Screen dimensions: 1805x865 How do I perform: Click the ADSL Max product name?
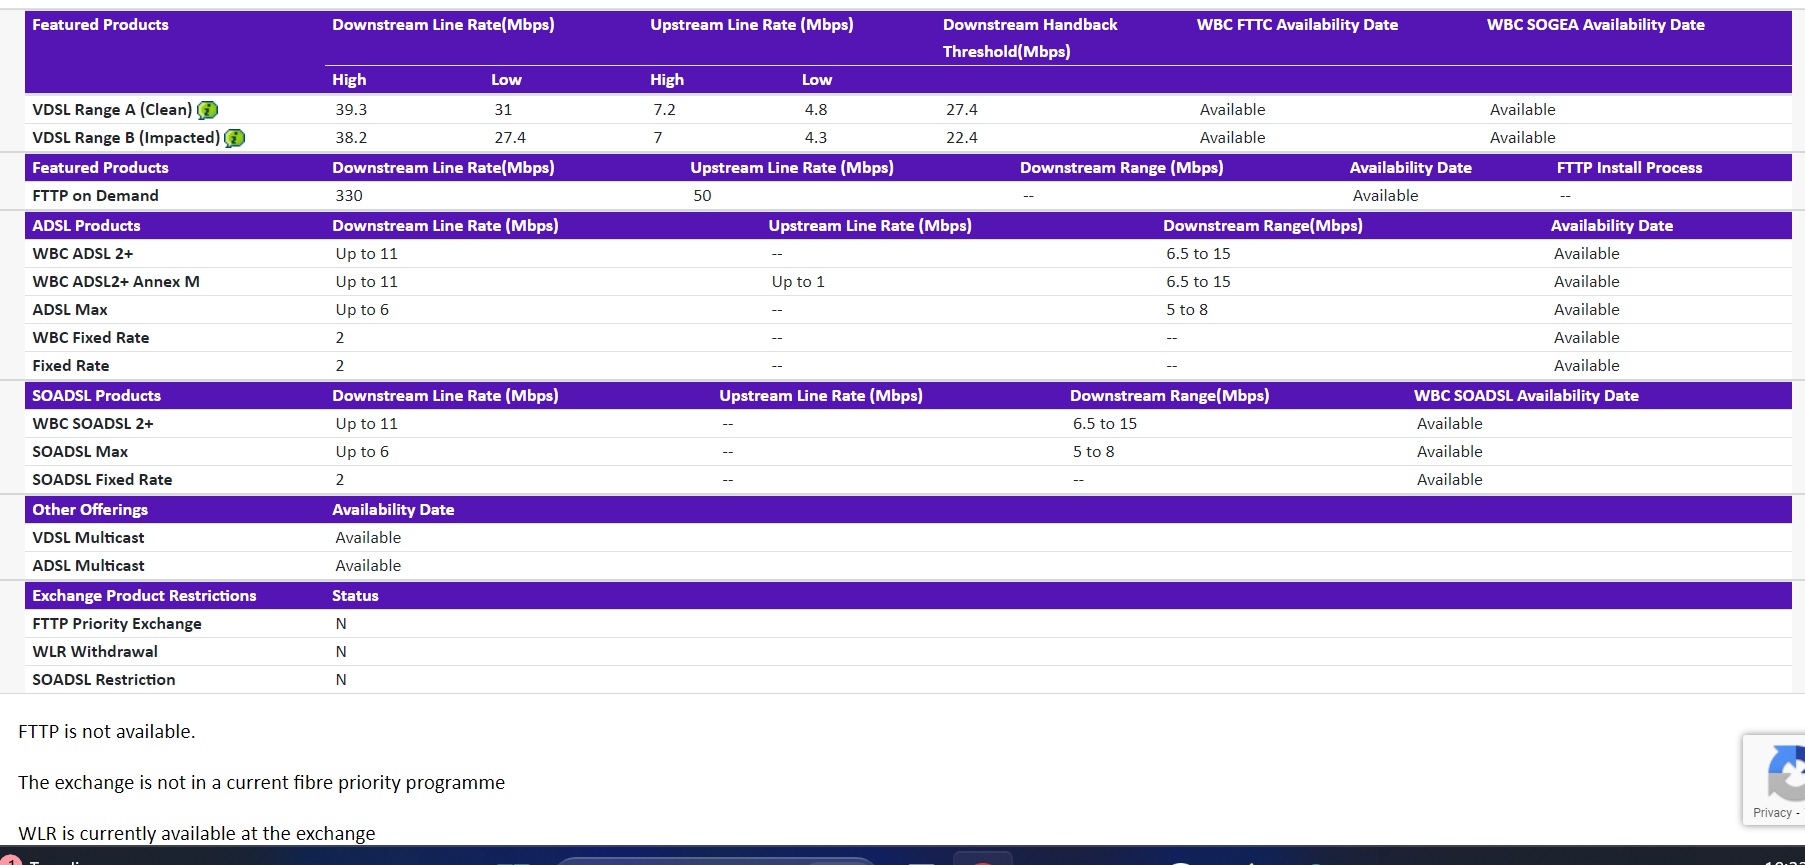coord(70,310)
